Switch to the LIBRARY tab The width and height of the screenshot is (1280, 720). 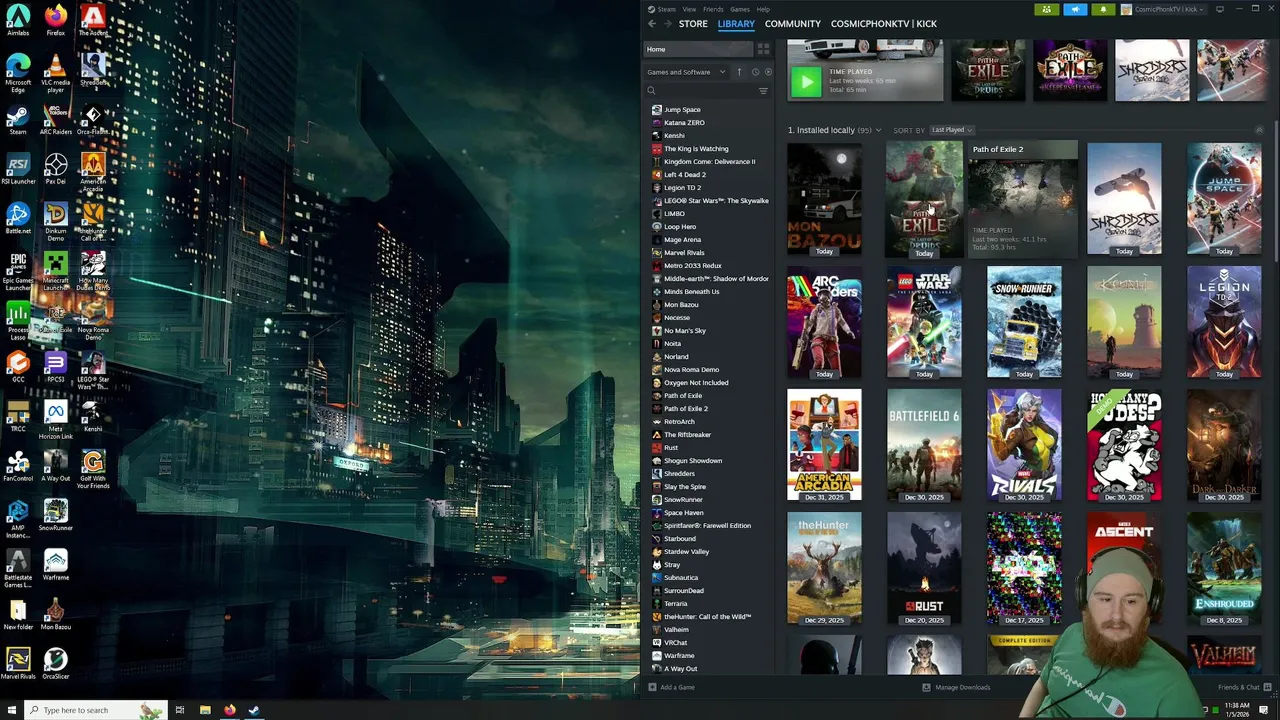[x=736, y=23]
